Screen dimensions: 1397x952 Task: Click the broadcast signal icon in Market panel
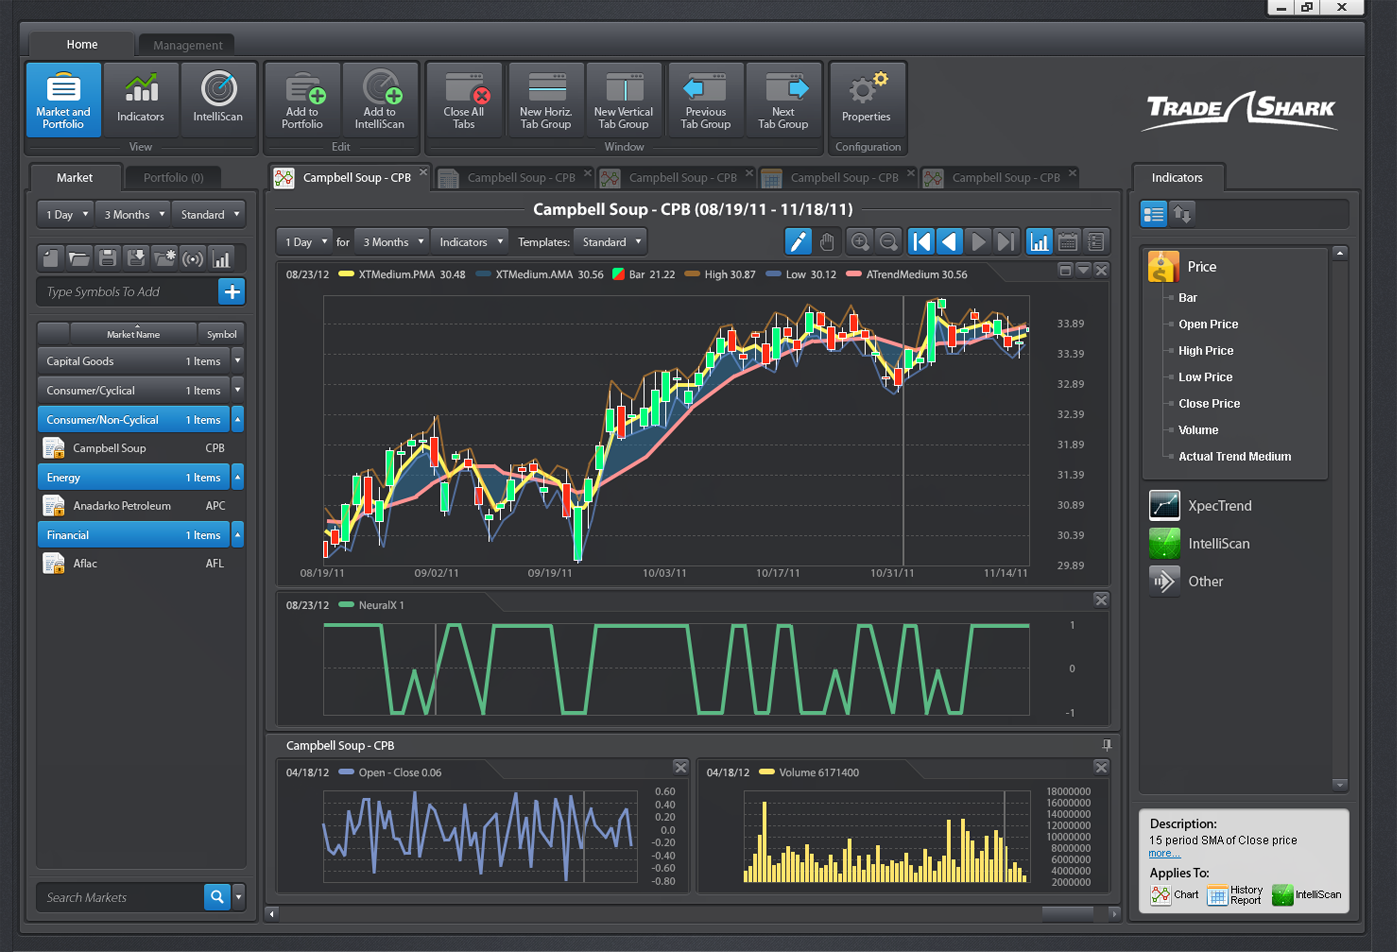click(x=193, y=258)
